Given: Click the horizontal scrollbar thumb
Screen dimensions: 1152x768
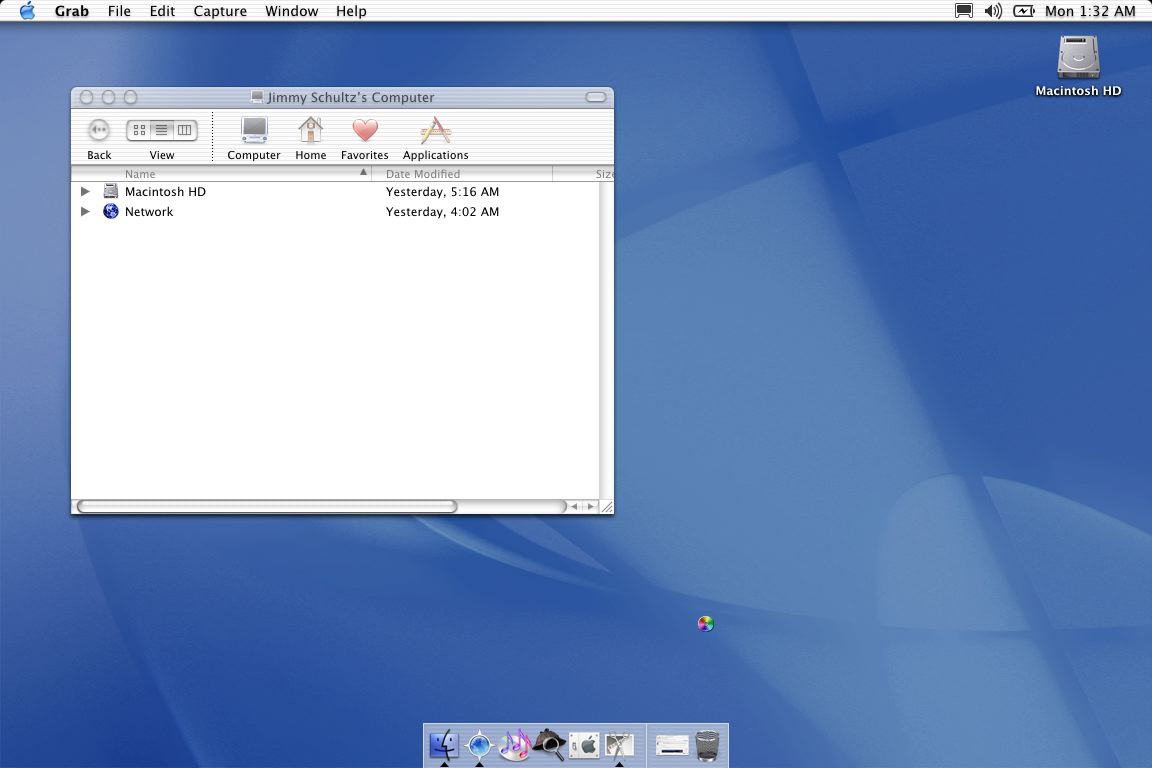Looking at the screenshot, I should 267,506.
